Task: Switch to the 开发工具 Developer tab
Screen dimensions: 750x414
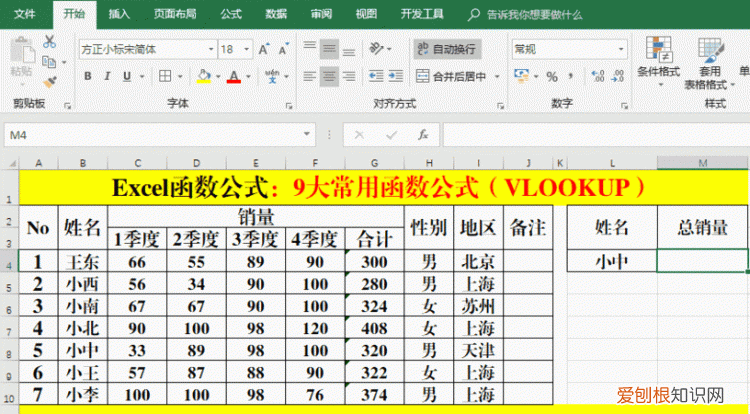Action: (422, 14)
